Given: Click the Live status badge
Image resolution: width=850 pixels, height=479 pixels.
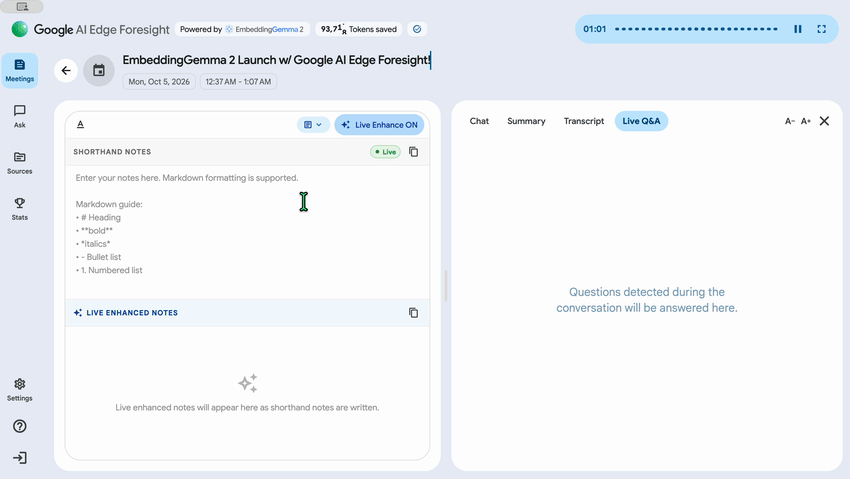Looking at the screenshot, I should click(385, 152).
